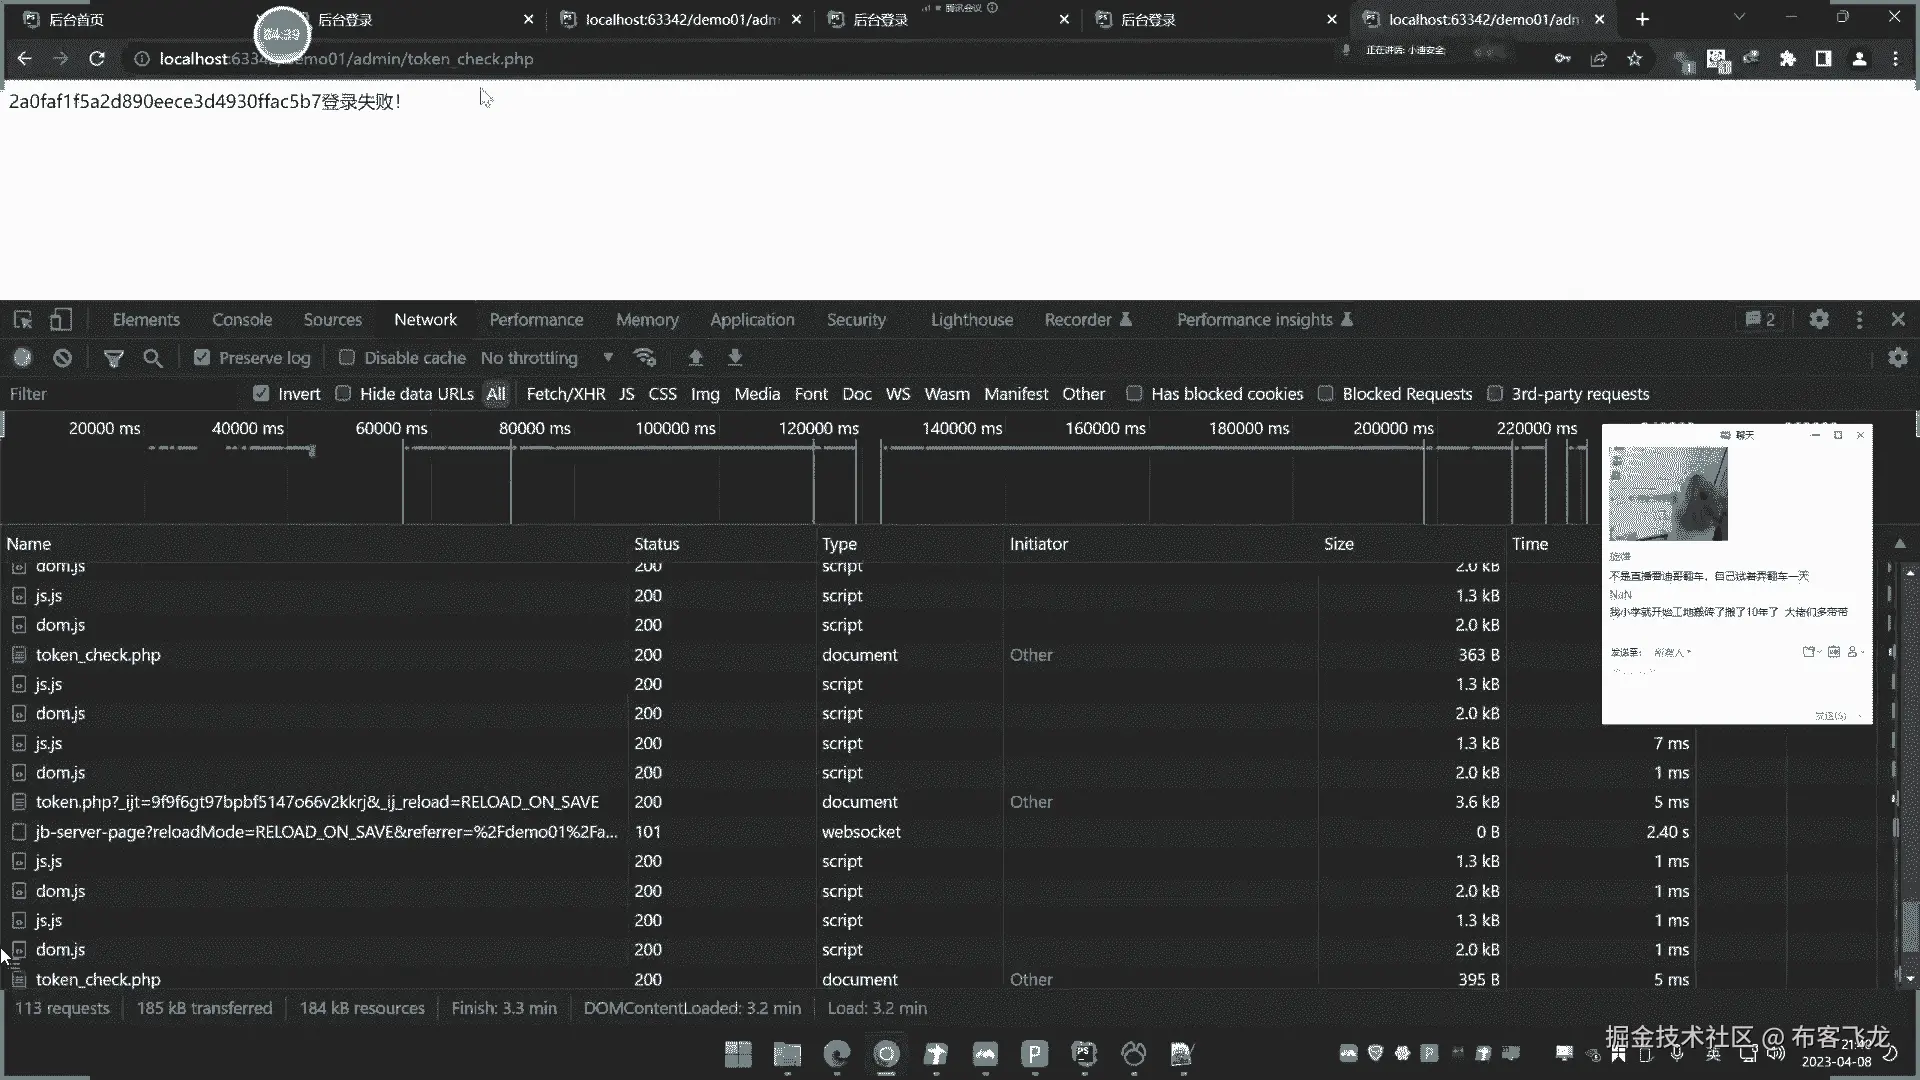
Task: Open the Application panel tab
Action: coord(752,320)
